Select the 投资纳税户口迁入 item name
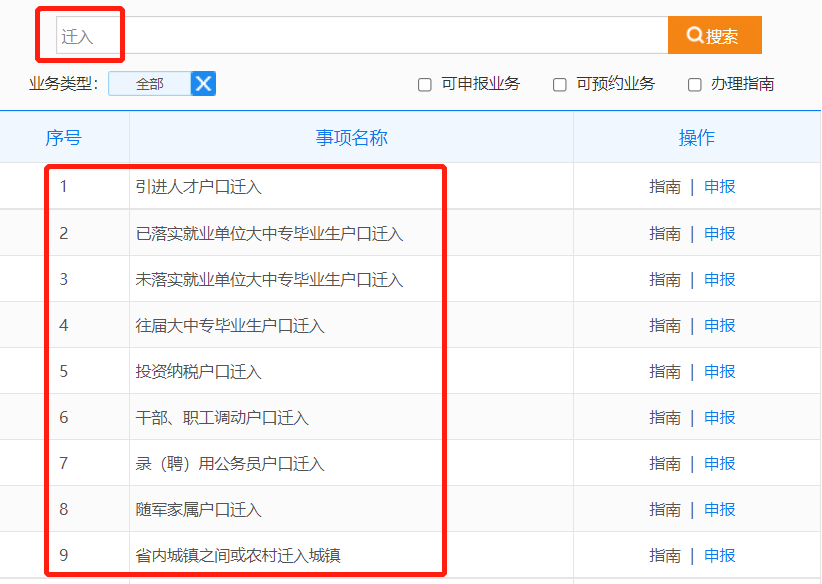 coord(198,372)
